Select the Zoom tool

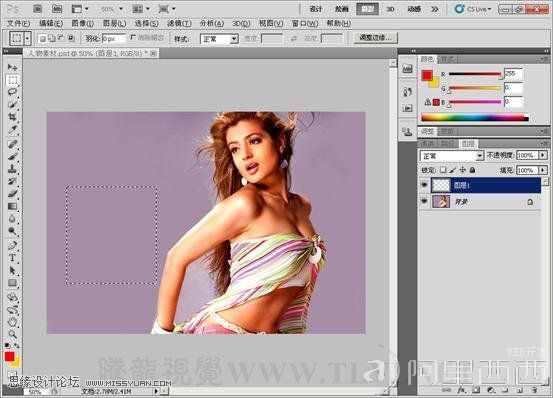(12, 334)
